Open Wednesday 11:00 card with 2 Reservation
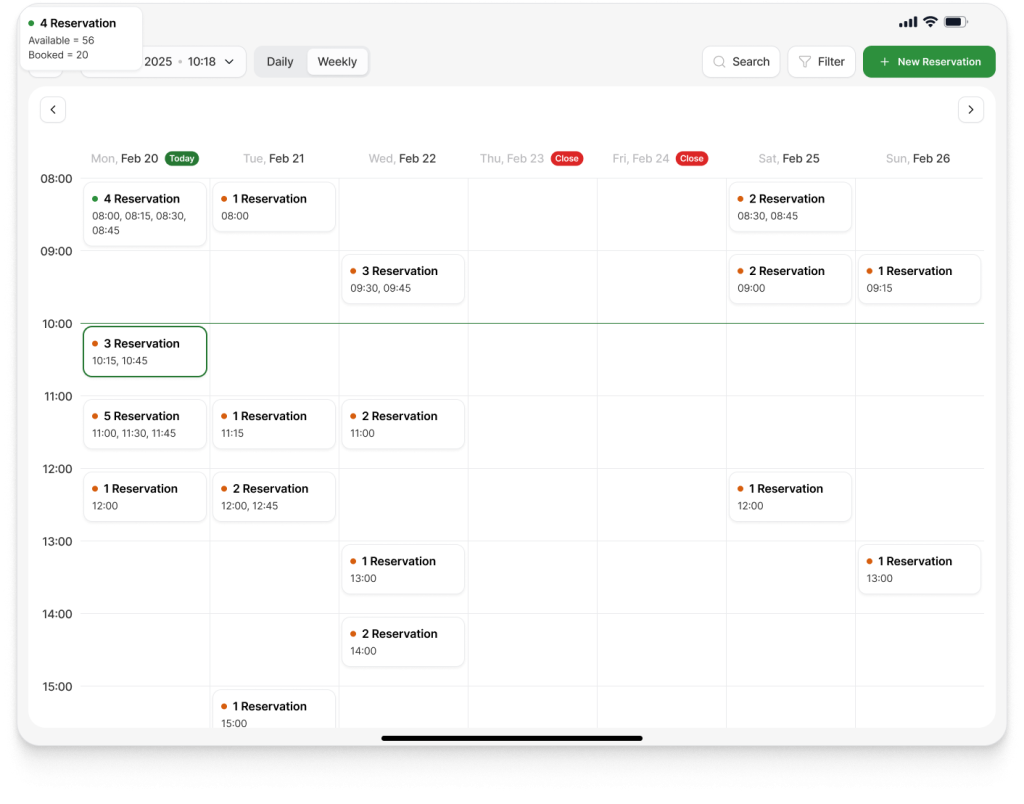Image resolution: width=1024 pixels, height=804 pixels. tap(403, 425)
